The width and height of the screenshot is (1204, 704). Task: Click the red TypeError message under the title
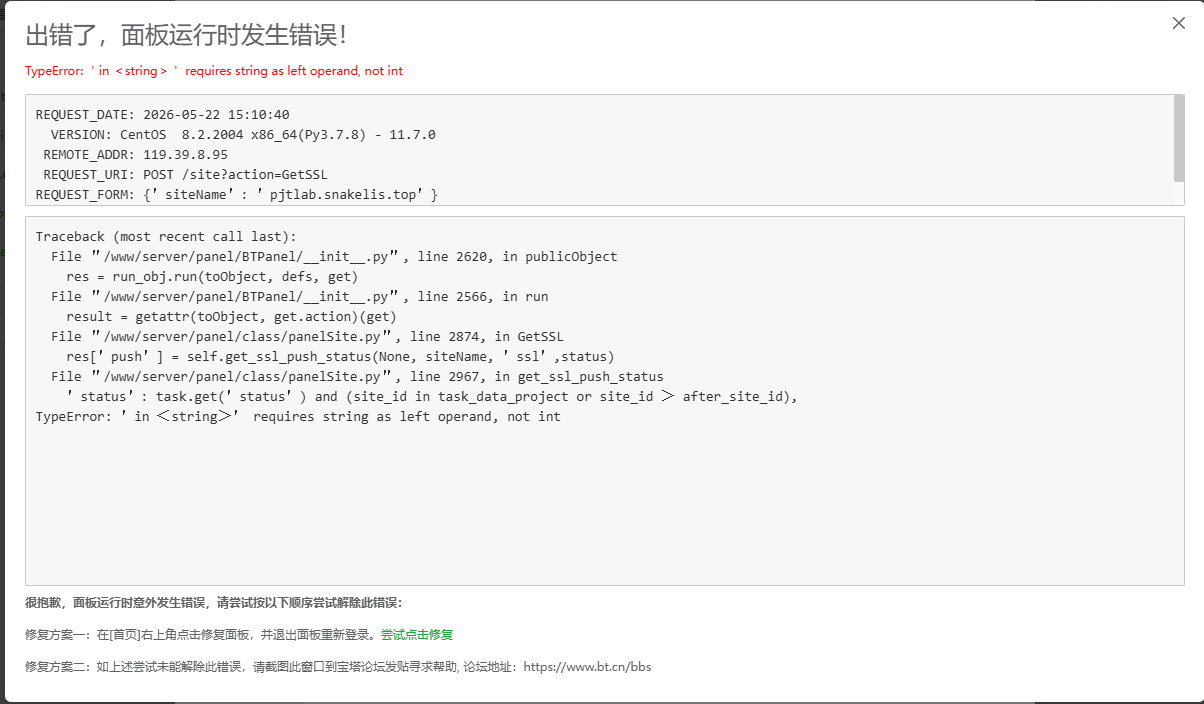click(214, 71)
